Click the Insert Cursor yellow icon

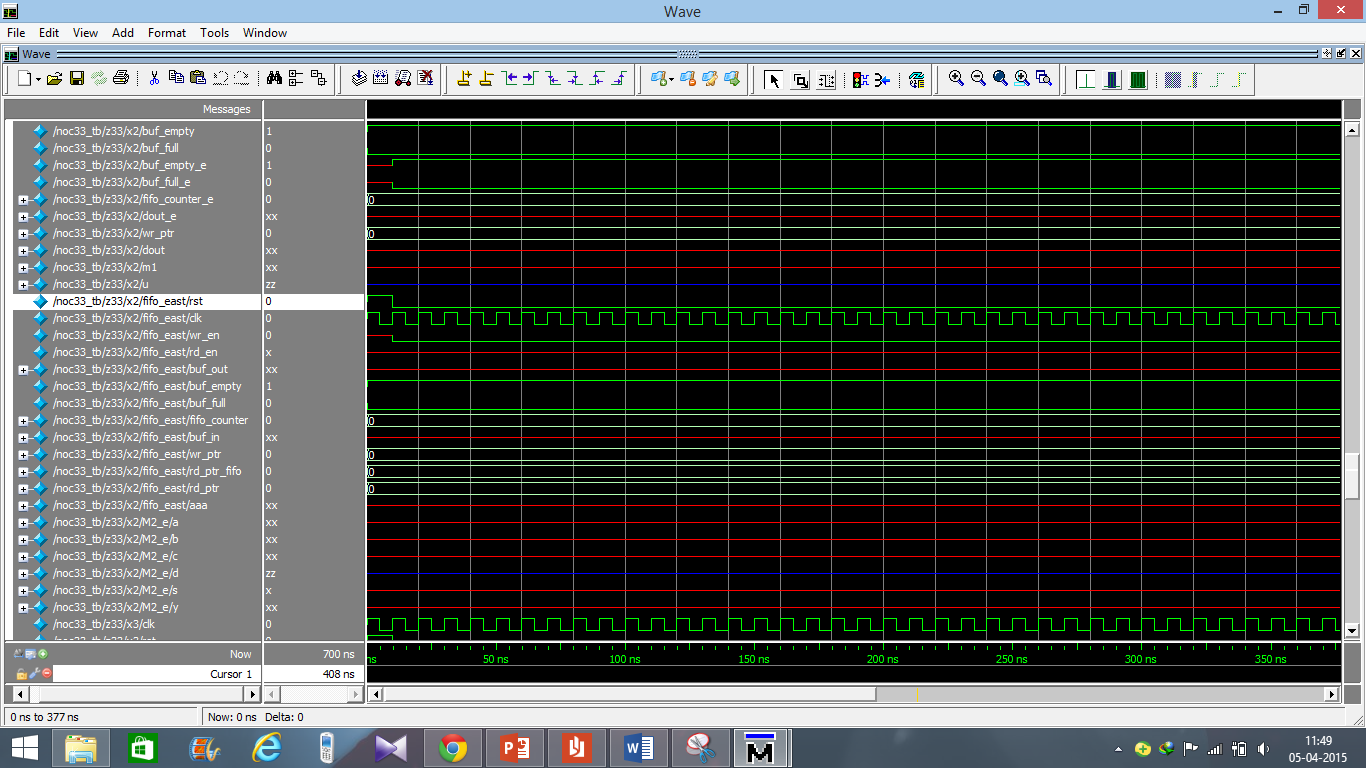[464, 78]
